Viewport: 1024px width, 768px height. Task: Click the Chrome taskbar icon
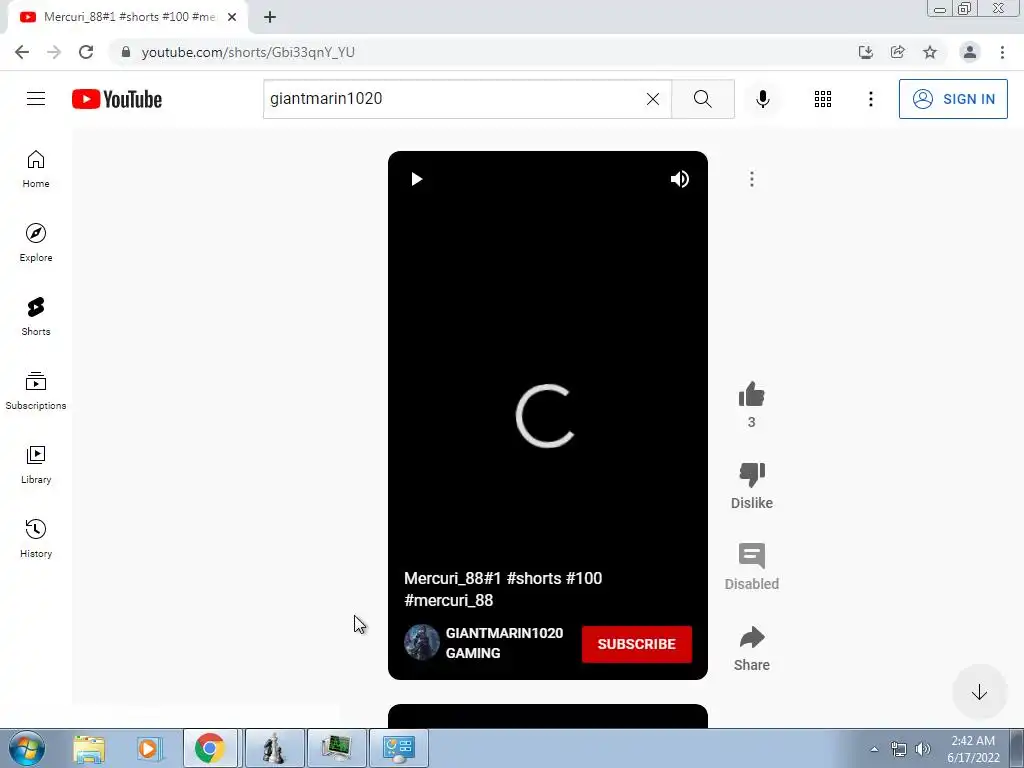point(210,748)
